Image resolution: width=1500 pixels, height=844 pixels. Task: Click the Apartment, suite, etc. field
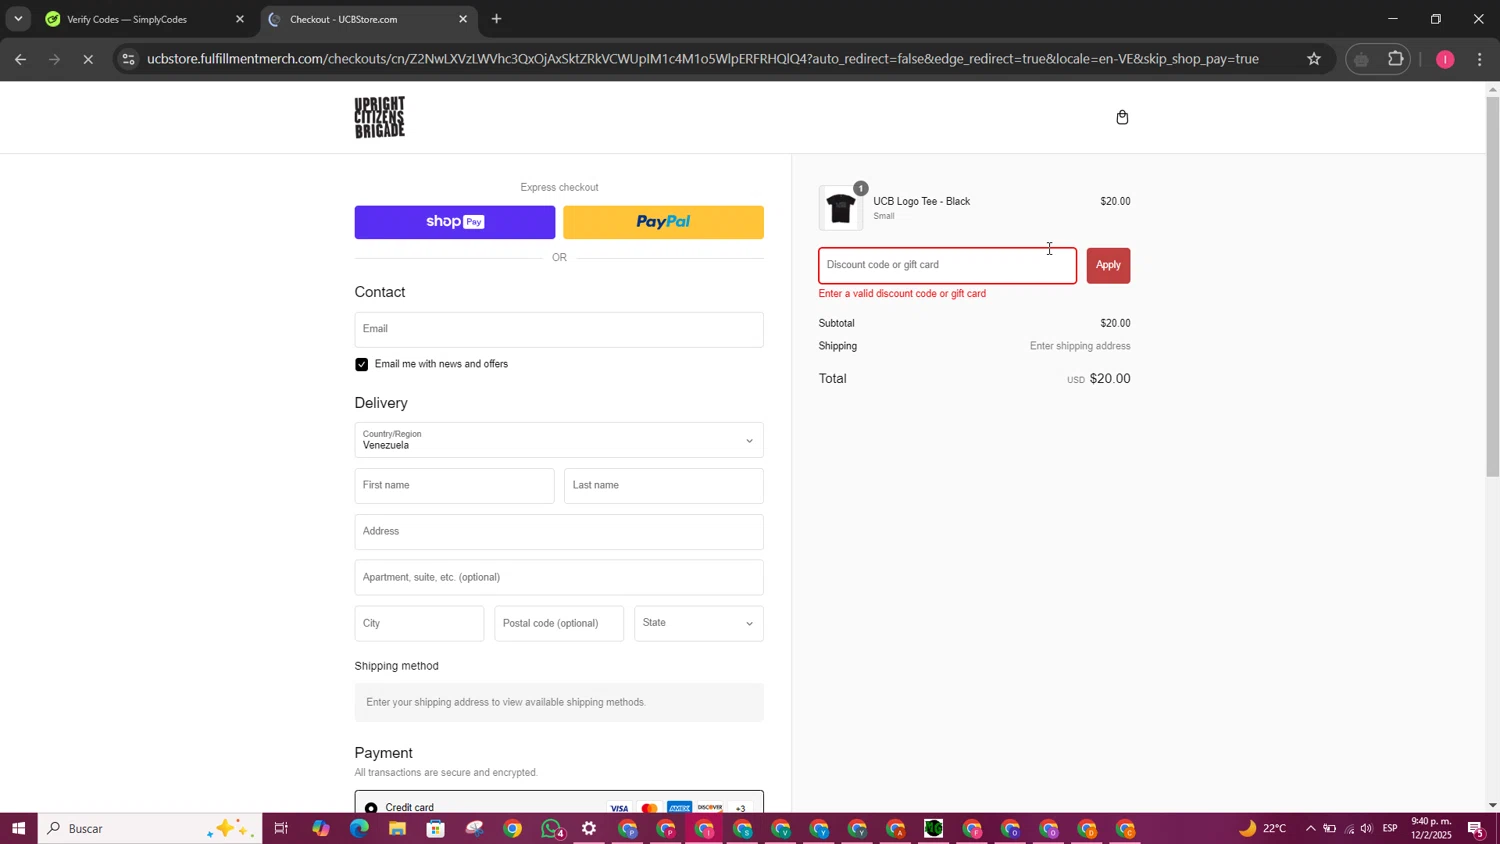tap(559, 578)
